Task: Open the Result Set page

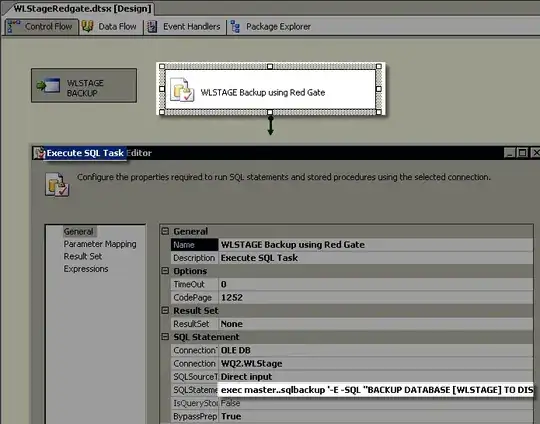Action: click(x=83, y=256)
